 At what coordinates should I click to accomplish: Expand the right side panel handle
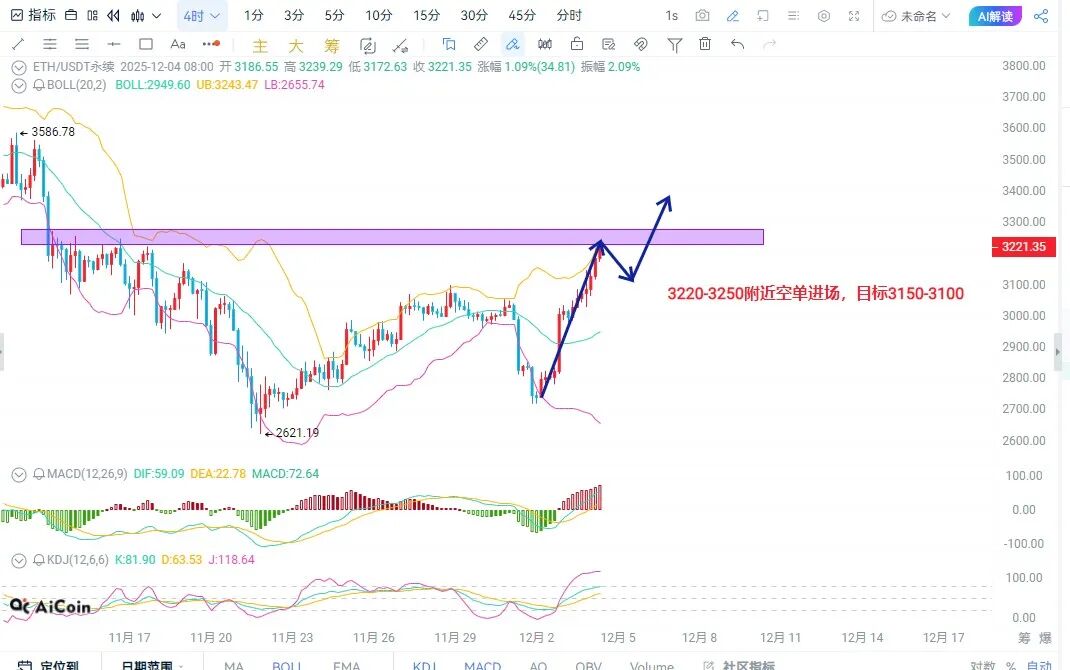pos(1059,352)
